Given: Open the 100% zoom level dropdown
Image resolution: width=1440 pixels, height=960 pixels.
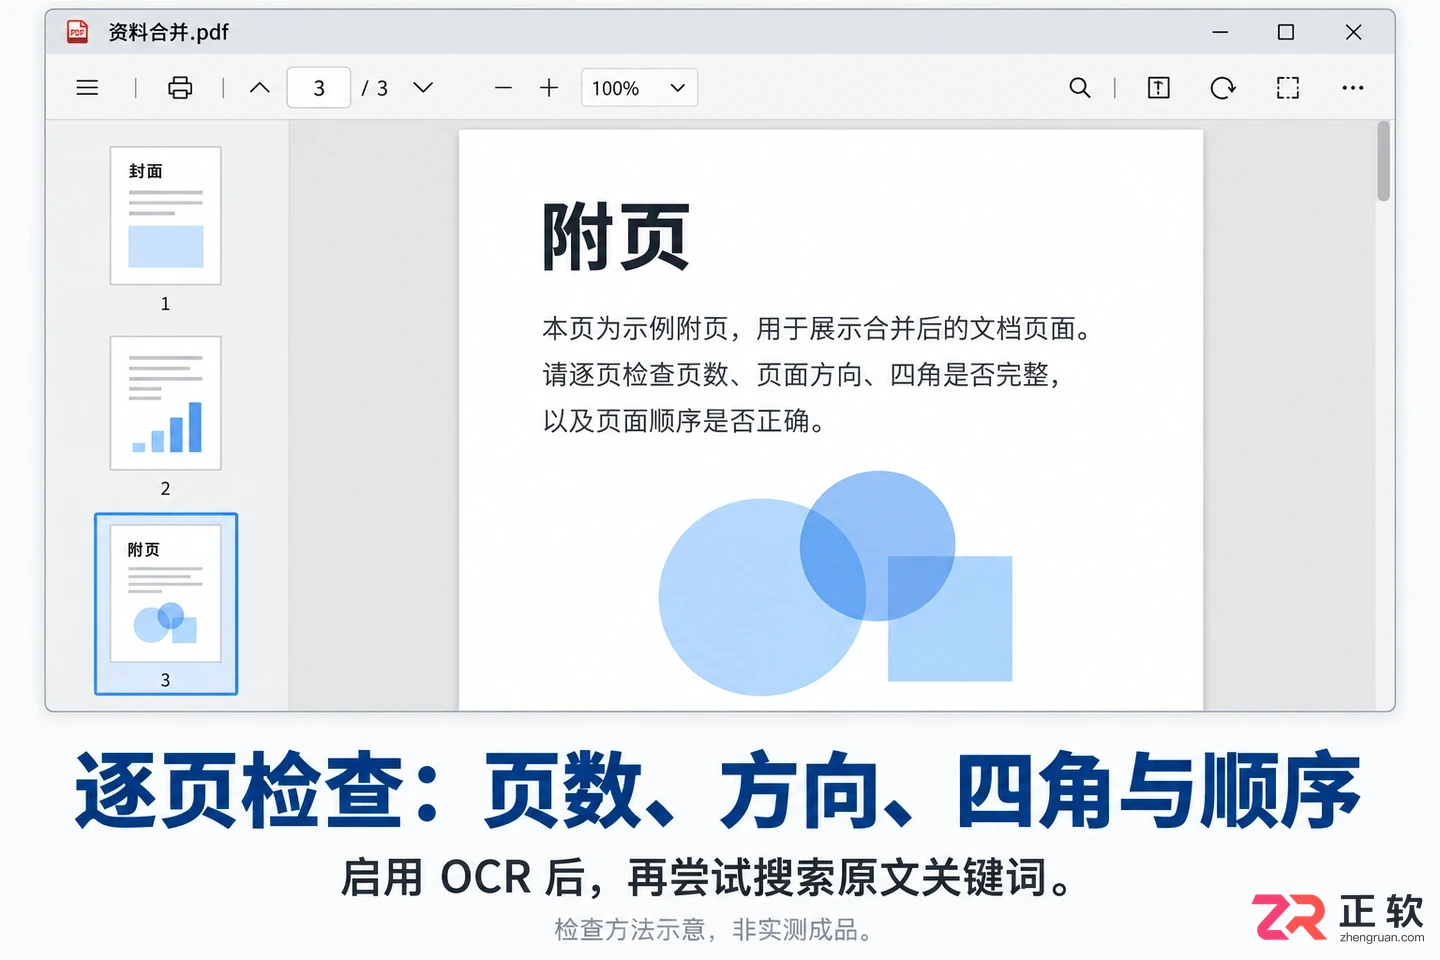Looking at the screenshot, I should pyautogui.click(x=639, y=88).
